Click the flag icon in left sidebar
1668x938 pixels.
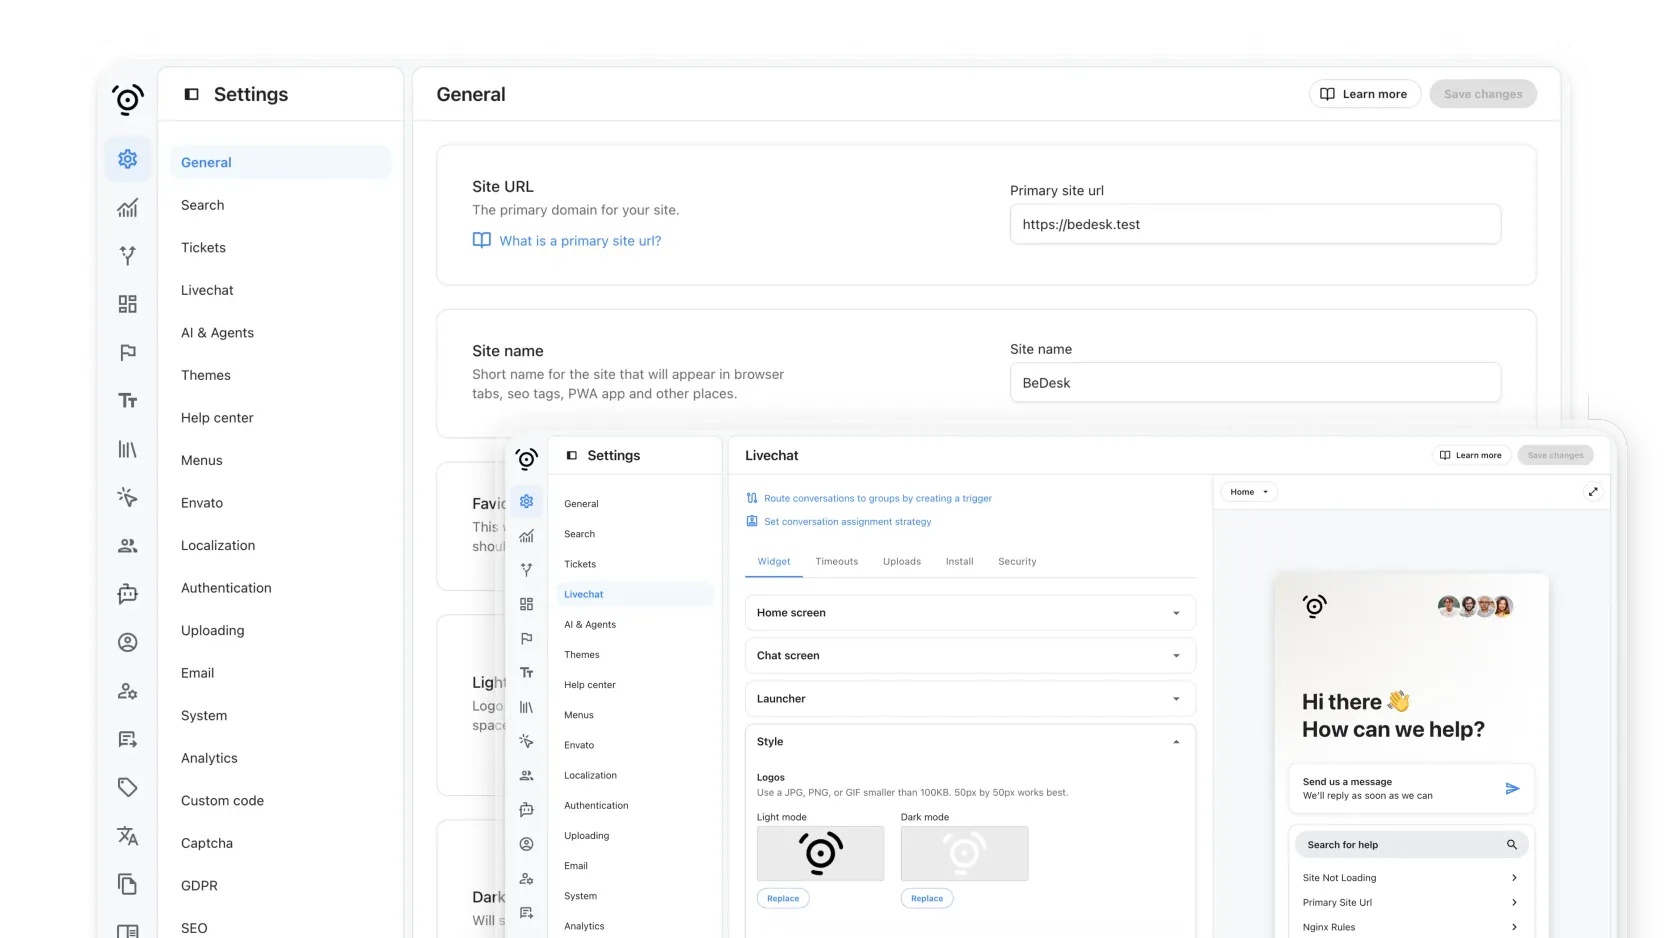coord(128,353)
